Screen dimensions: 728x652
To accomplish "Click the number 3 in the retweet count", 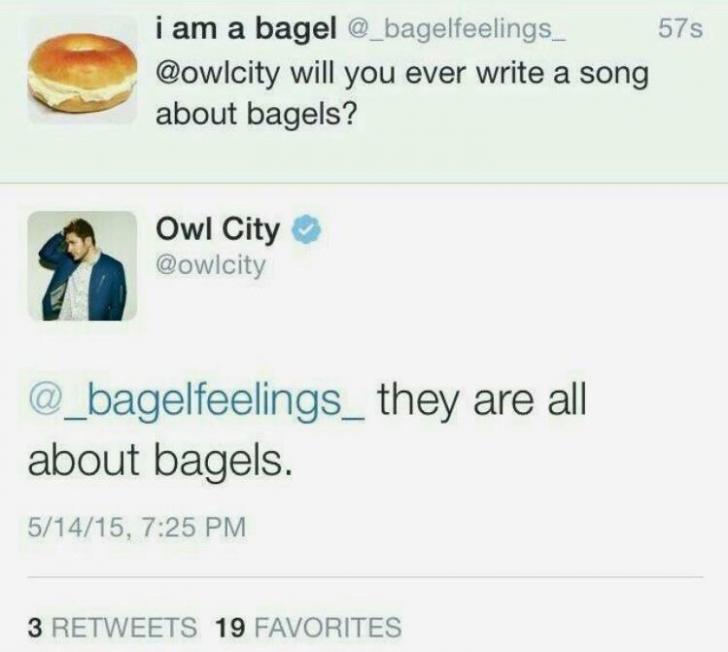I will 36,627.
